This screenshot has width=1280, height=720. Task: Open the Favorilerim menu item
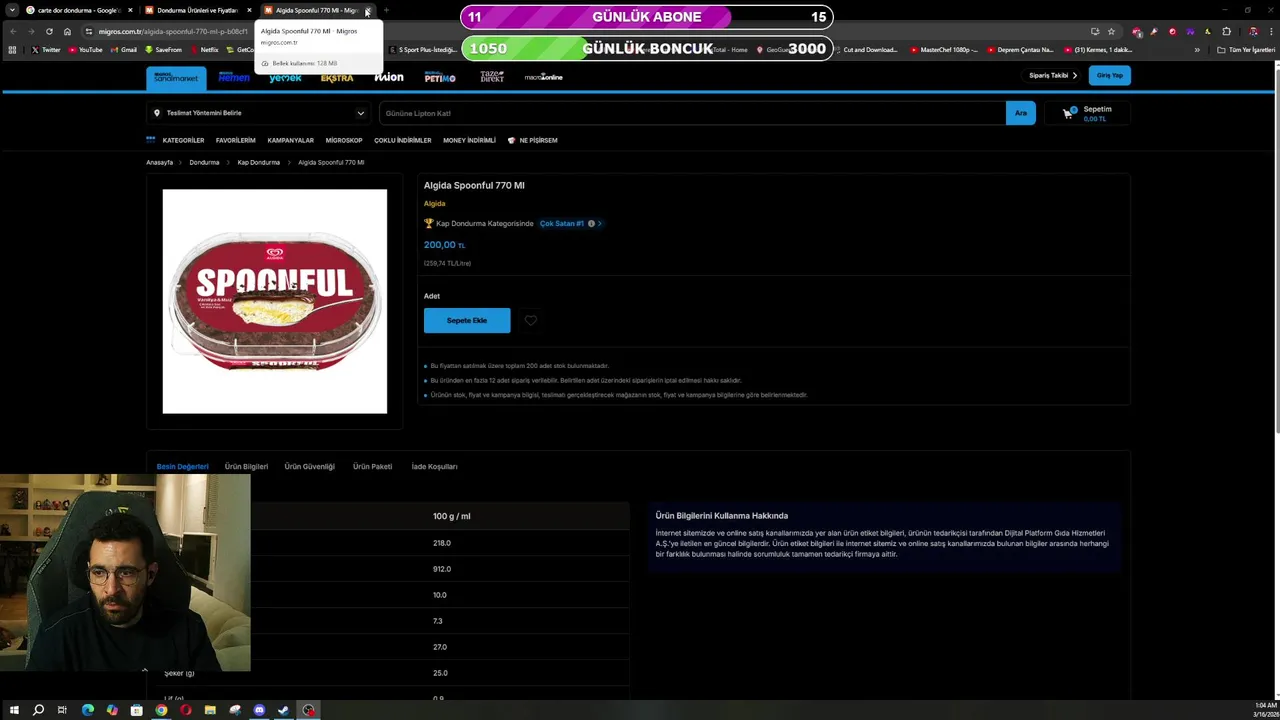pyautogui.click(x=235, y=140)
